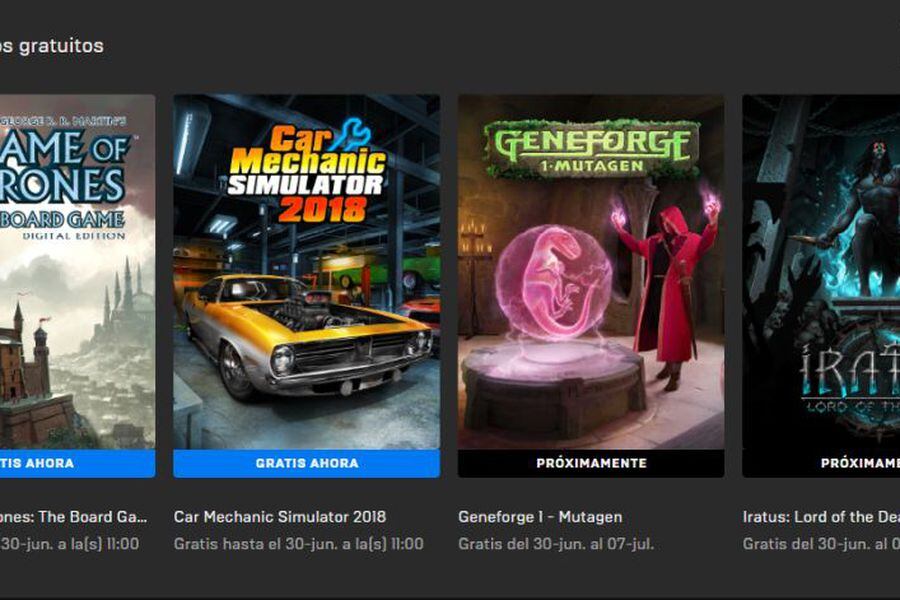The width and height of the screenshot is (900, 600).
Task: Click Gratis Ahora under Game of Thrones
Action: tap(77, 463)
